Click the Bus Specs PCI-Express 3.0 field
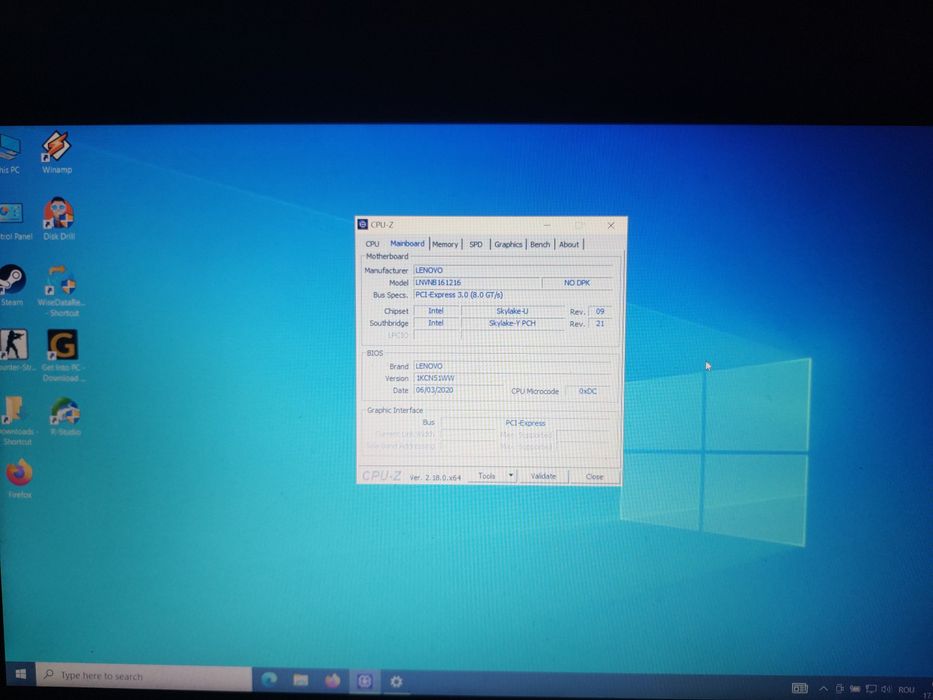The image size is (933, 700). pyautogui.click(x=513, y=295)
